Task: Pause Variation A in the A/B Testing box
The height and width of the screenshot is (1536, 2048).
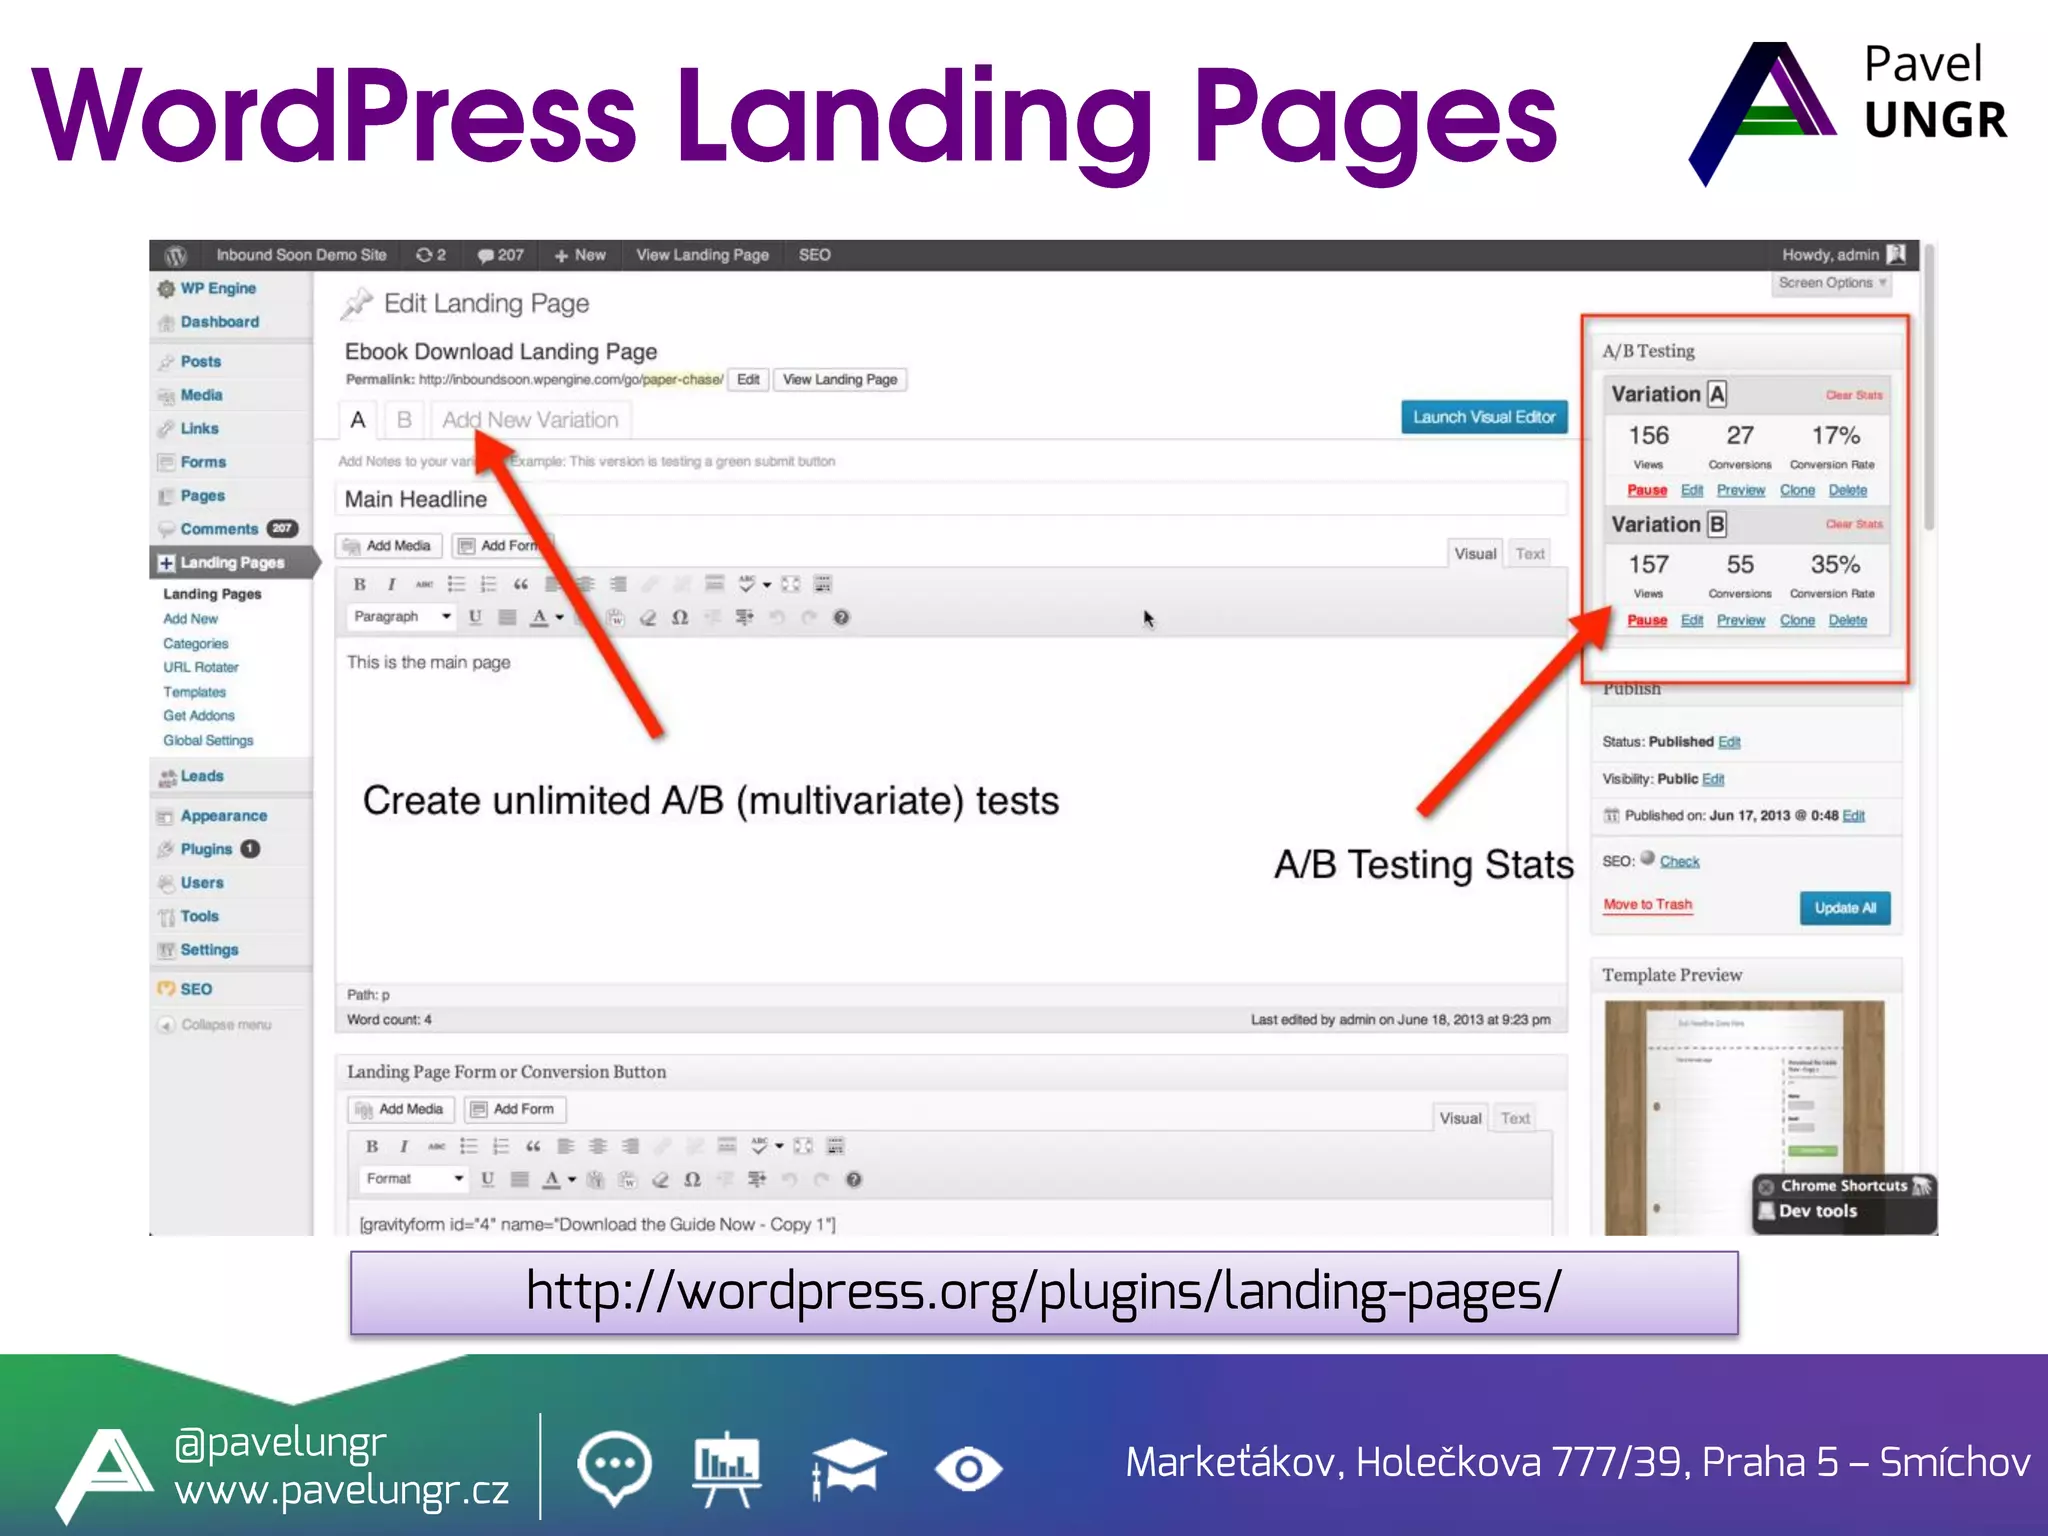Action: click(x=1646, y=490)
